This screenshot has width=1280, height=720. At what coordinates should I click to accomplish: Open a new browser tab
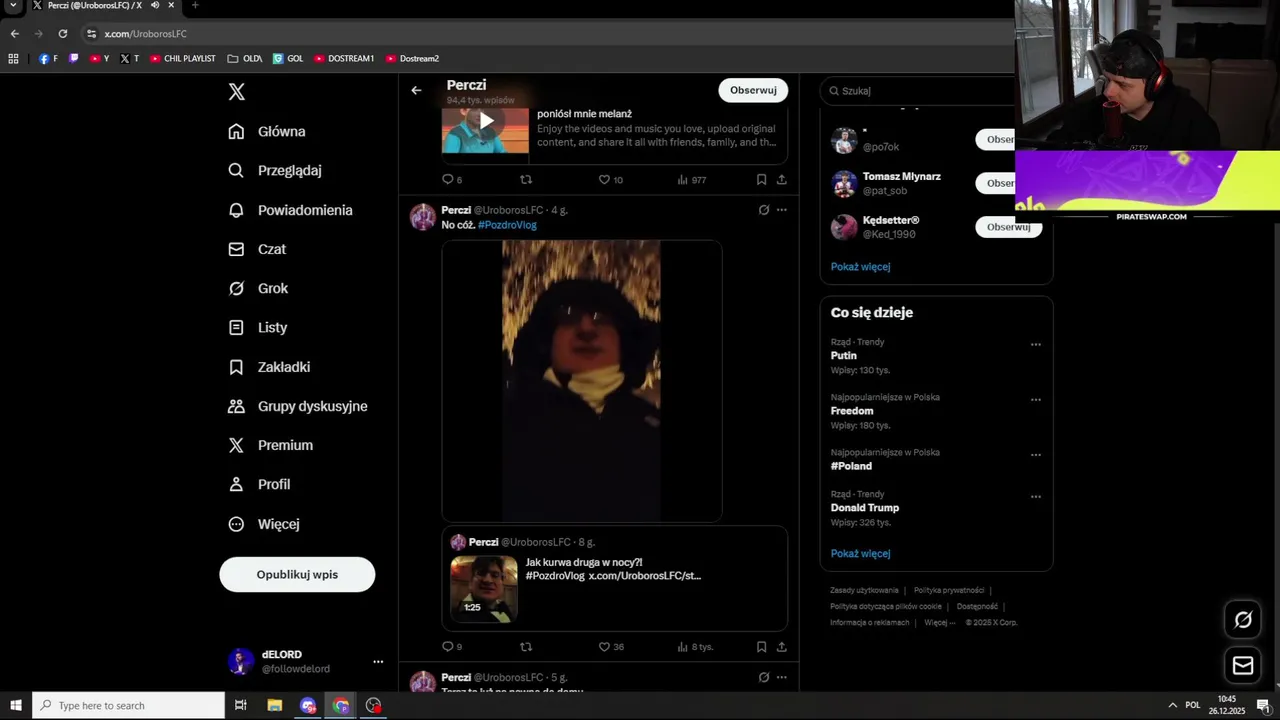tap(194, 5)
